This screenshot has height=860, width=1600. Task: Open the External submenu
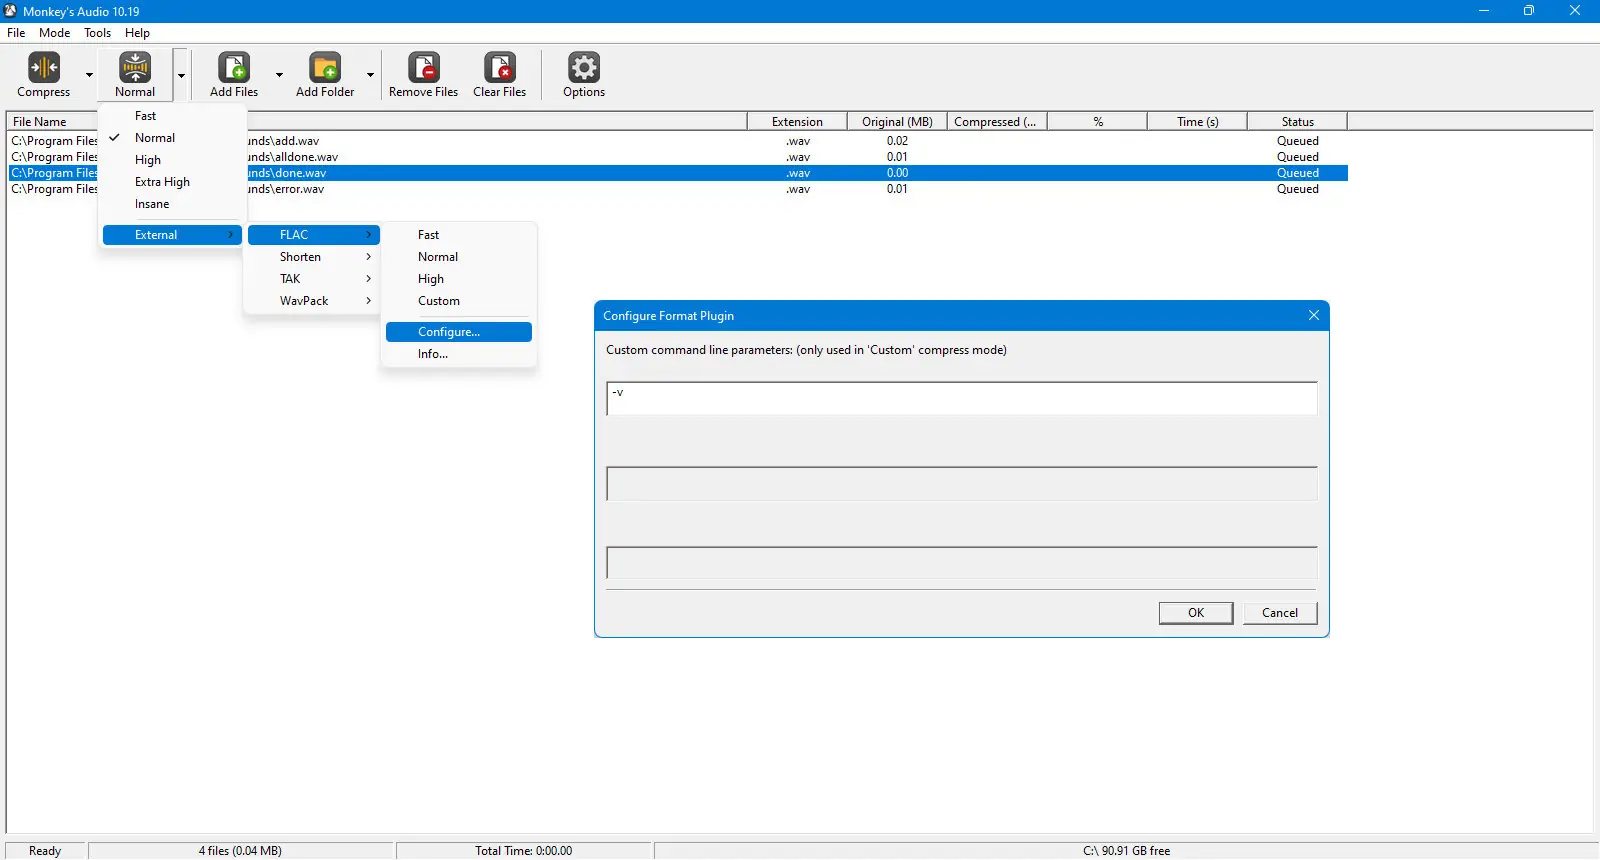[x=172, y=235]
